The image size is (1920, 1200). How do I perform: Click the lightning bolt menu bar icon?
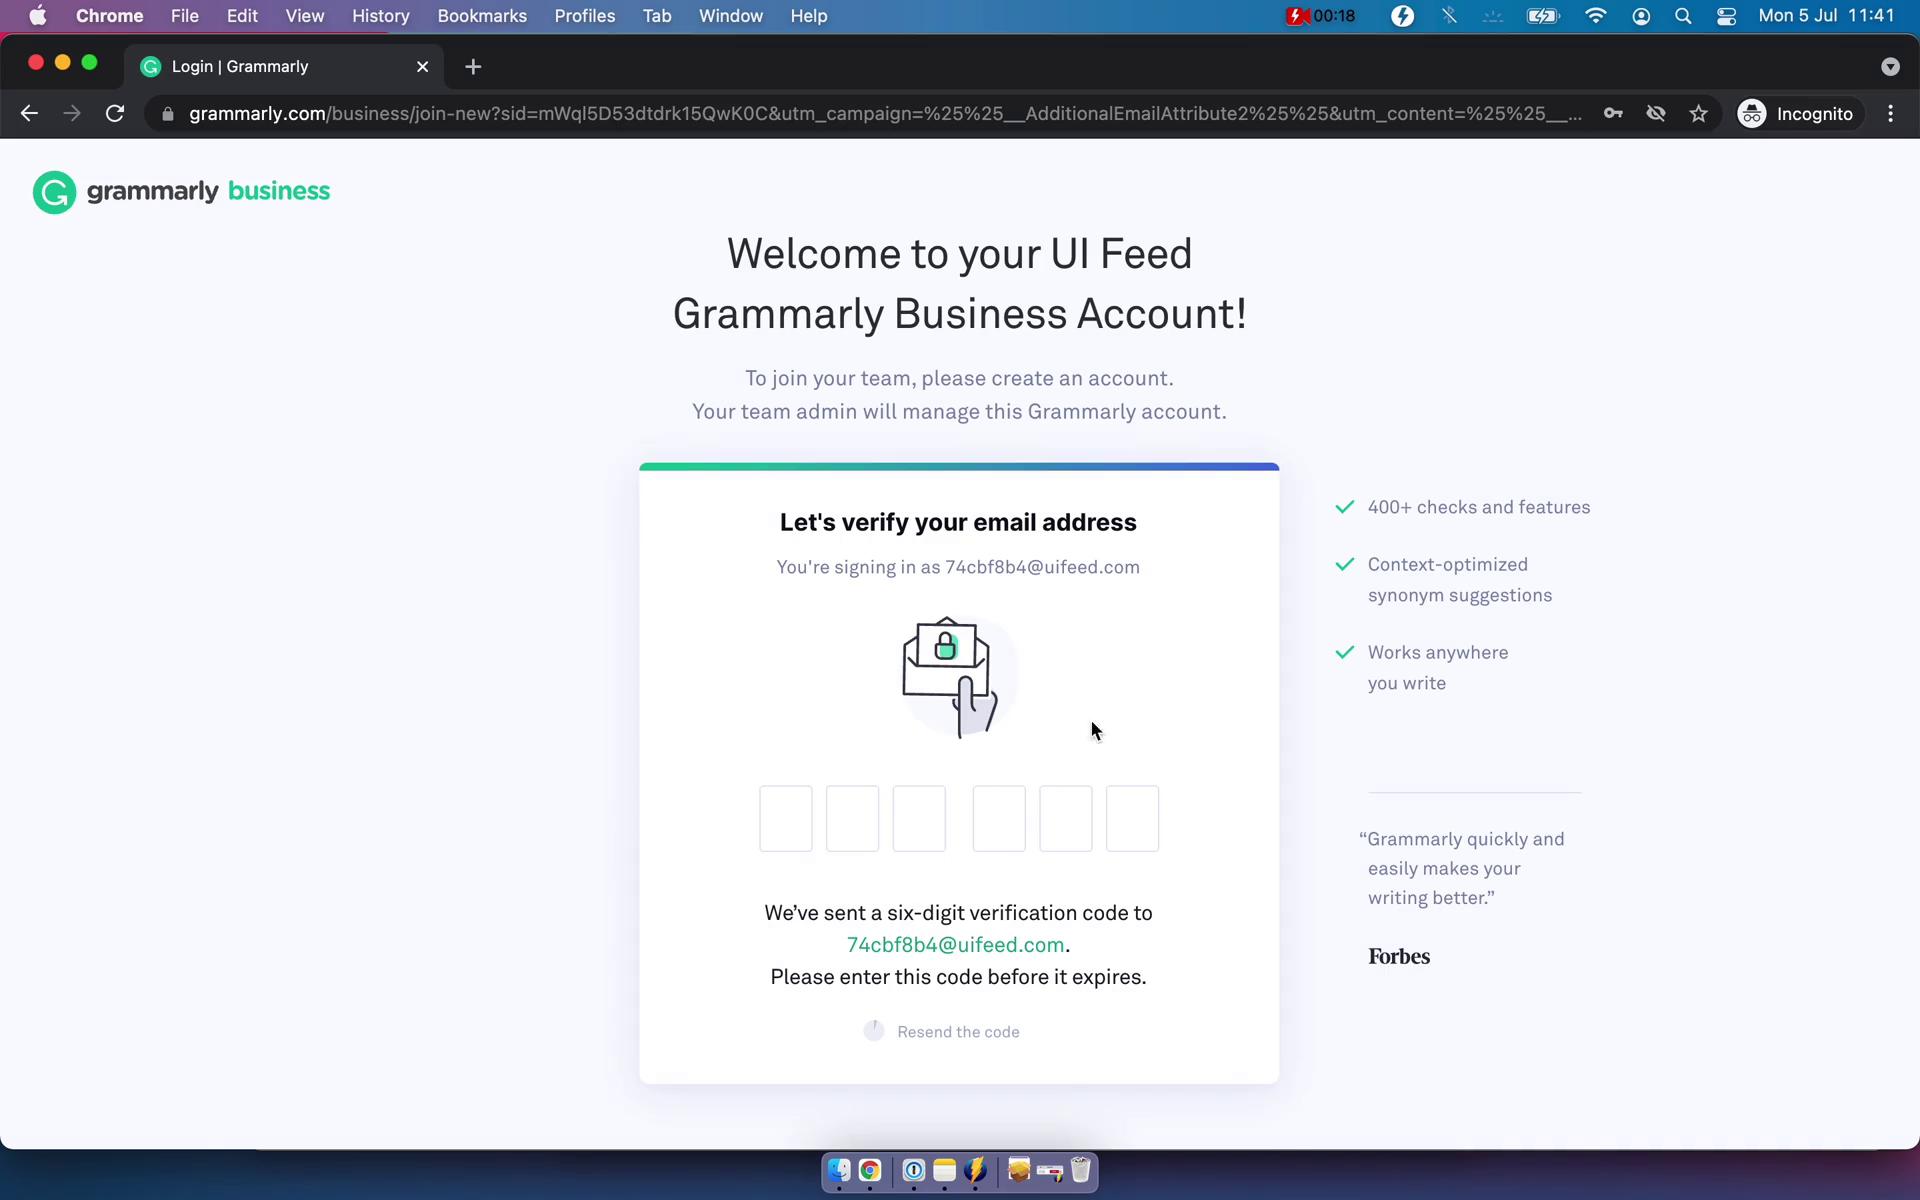(1403, 16)
